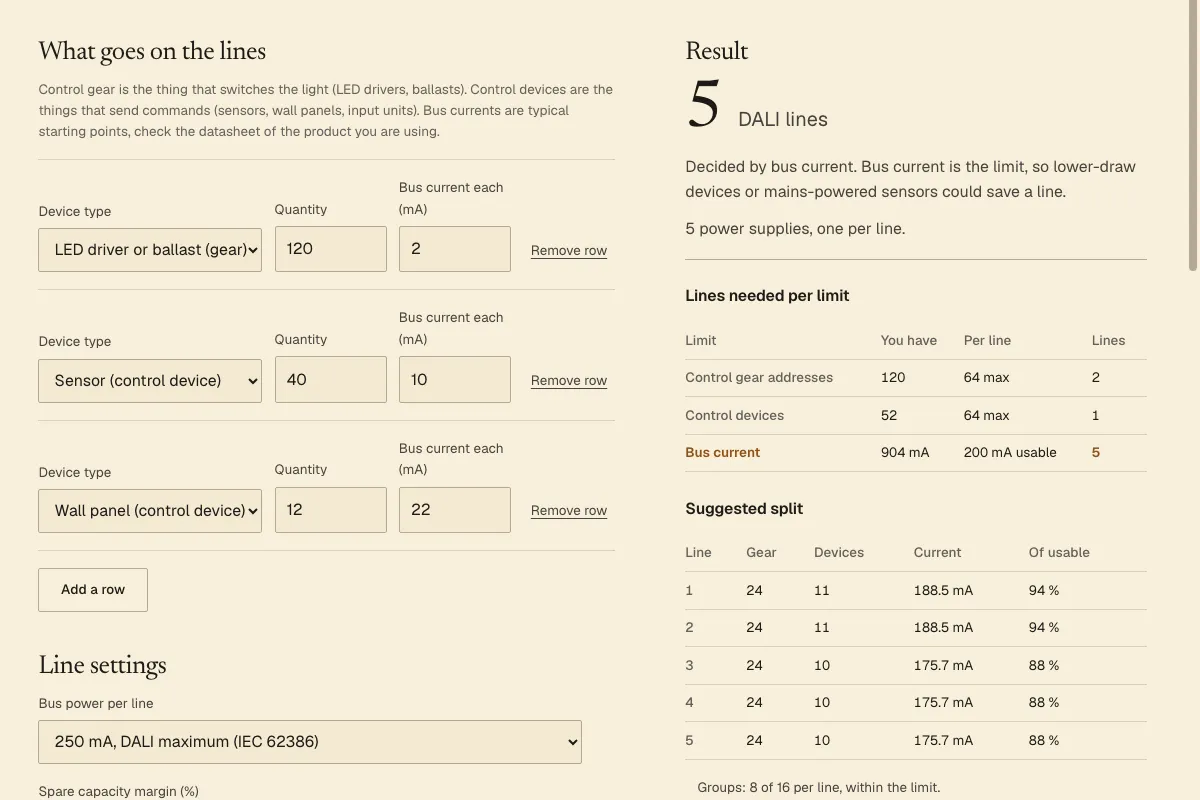Click the 'Spare capacity margin (%)' label
This screenshot has height=800, width=1200.
pos(119,791)
